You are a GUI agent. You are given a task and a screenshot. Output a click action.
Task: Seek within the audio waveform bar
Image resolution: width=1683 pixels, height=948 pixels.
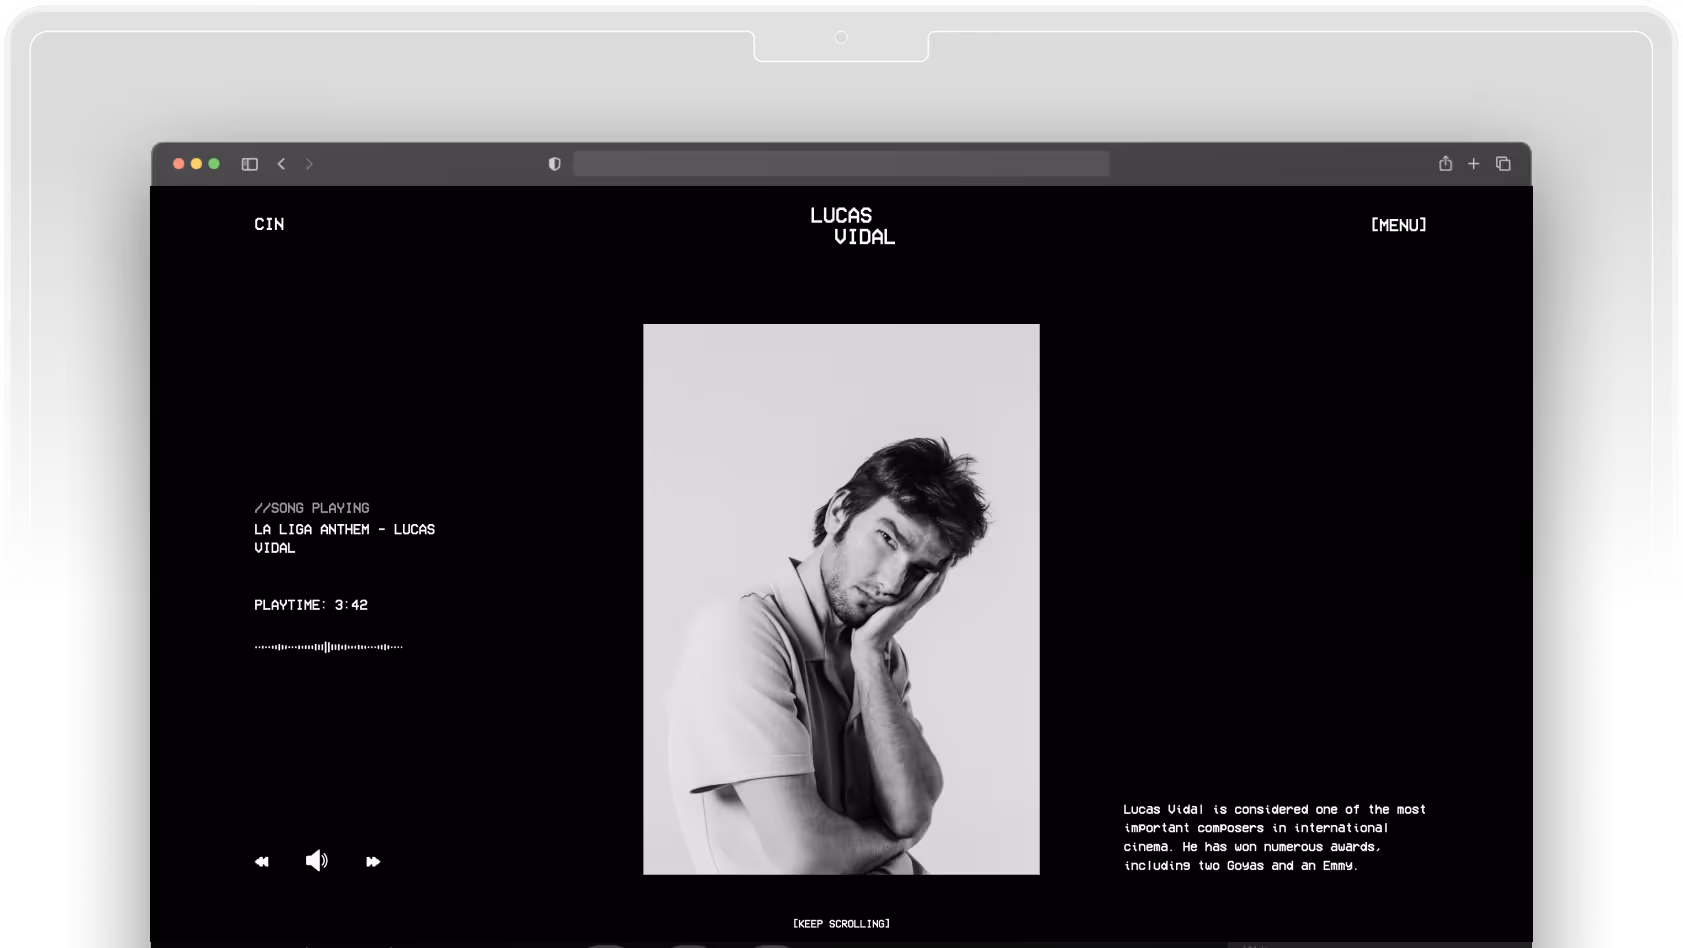(x=328, y=647)
